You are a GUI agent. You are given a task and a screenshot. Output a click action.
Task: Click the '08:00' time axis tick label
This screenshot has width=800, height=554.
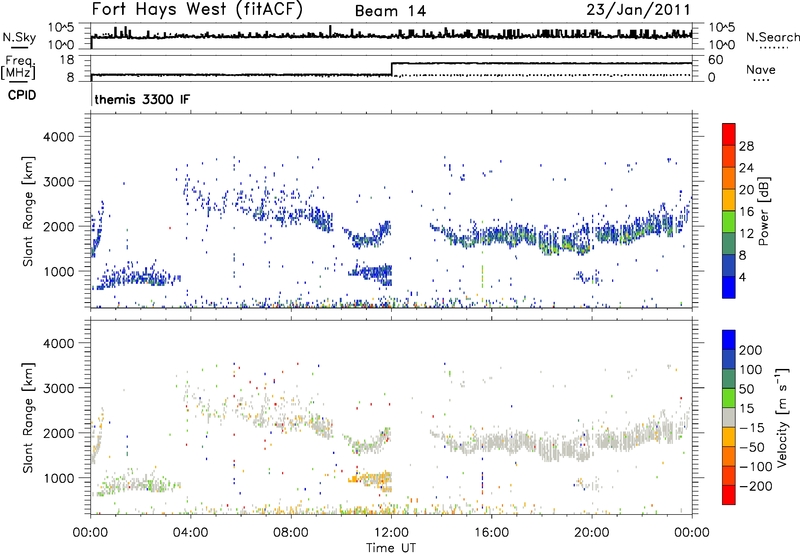(x=291, y=533)
